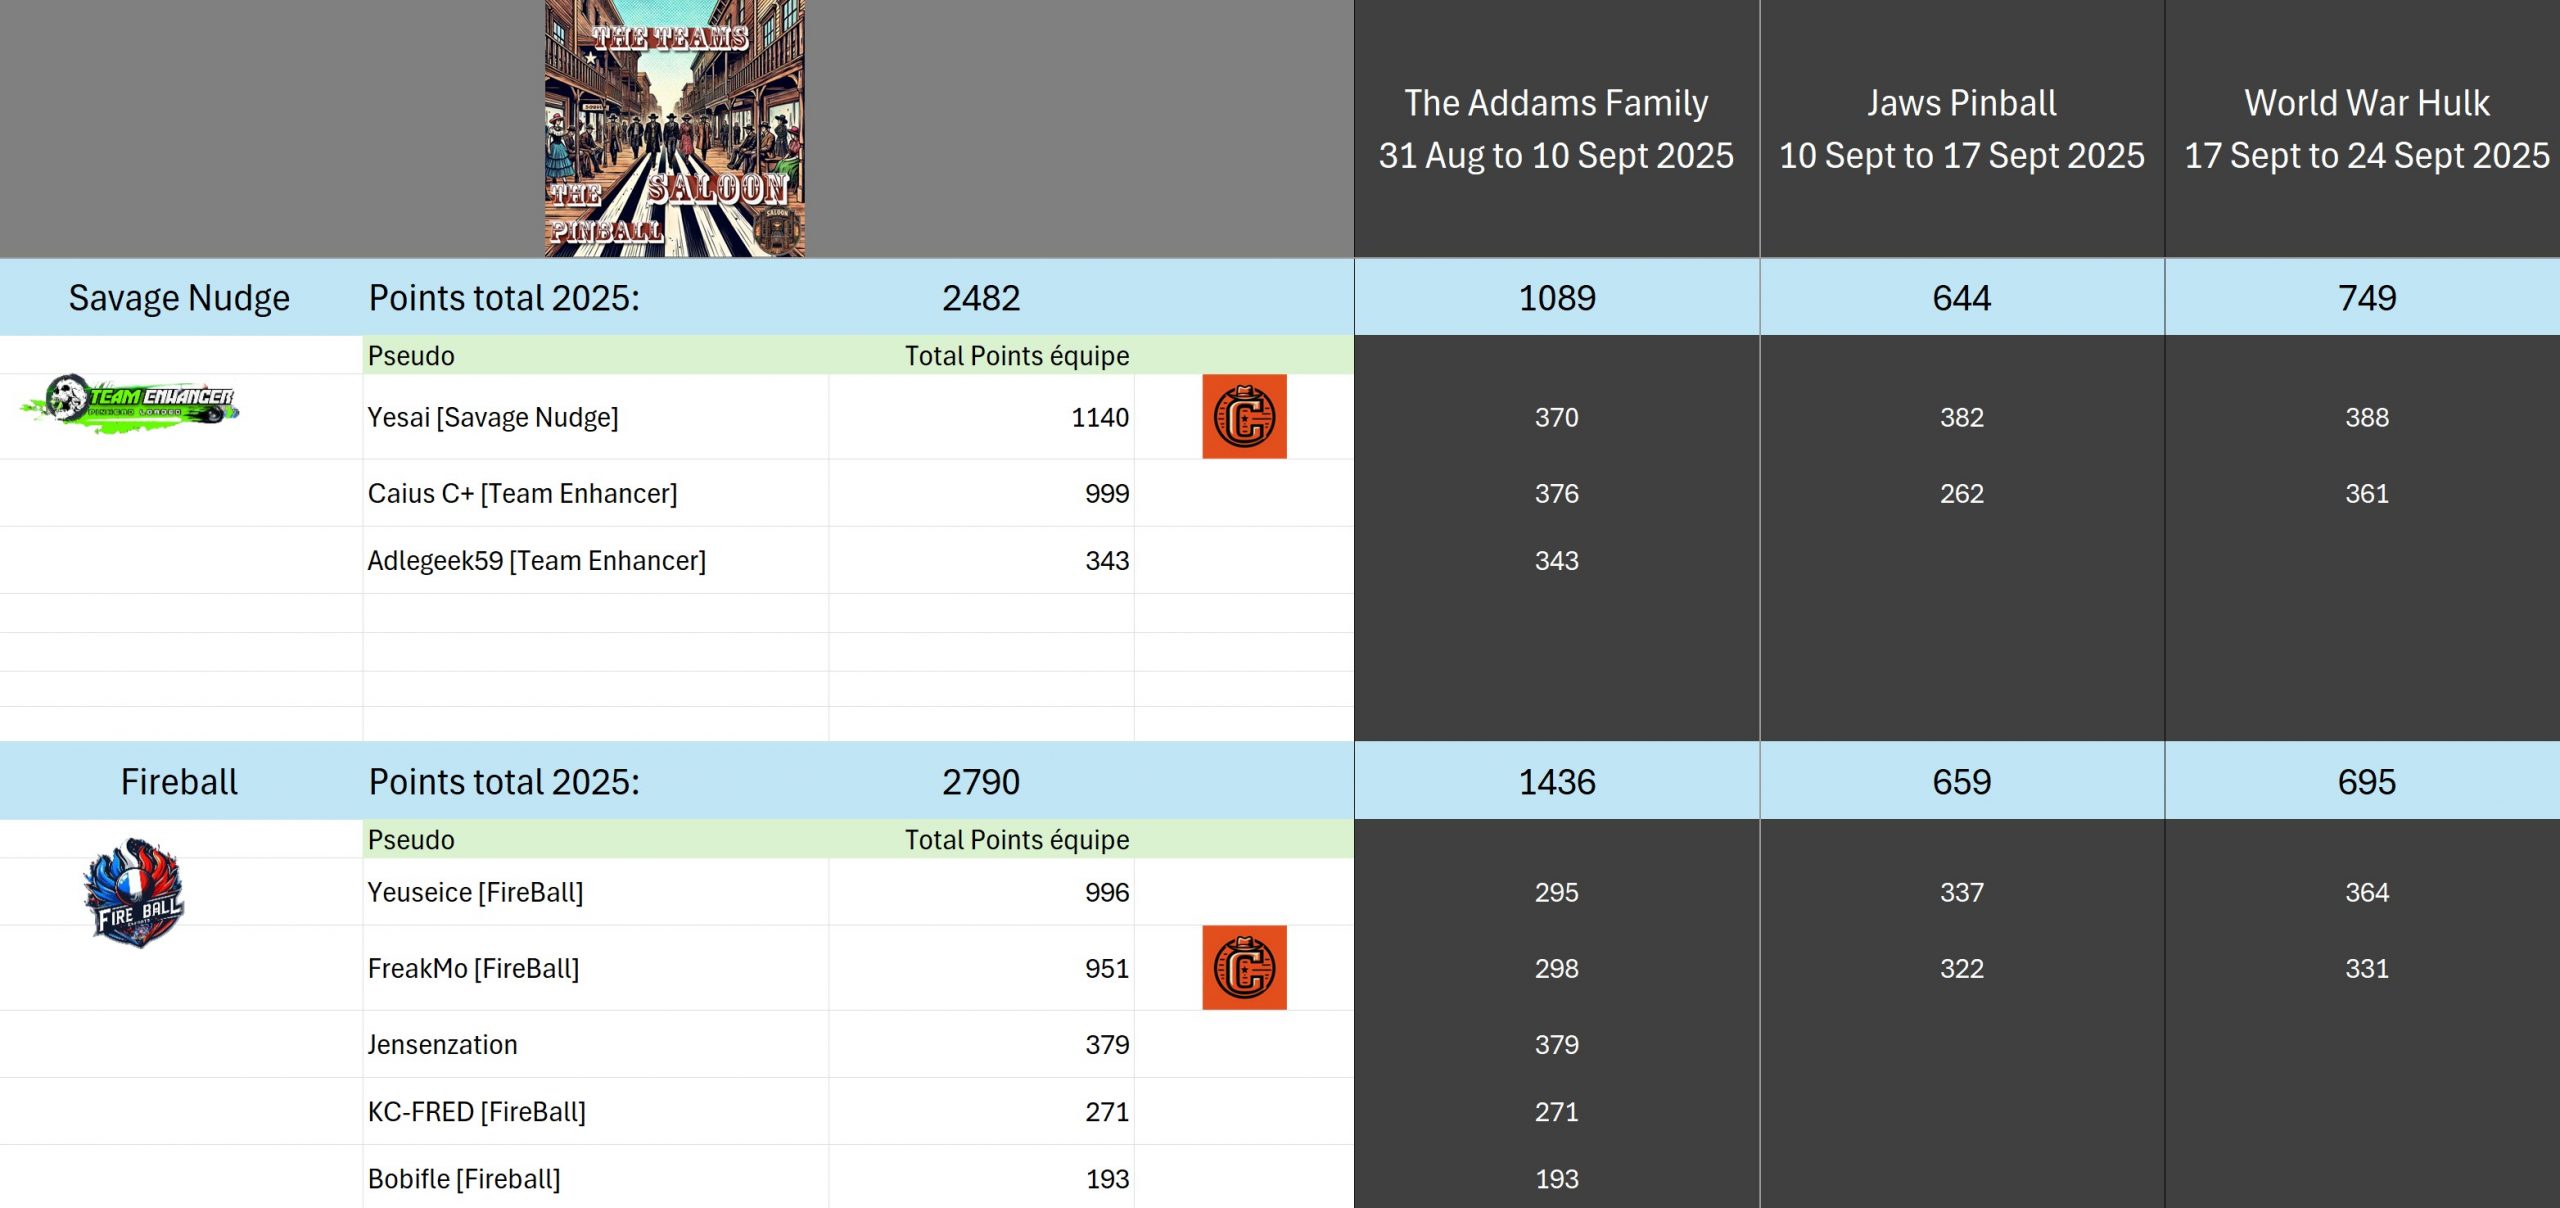Click the Fire Ball team logo

tap(135, 893)
